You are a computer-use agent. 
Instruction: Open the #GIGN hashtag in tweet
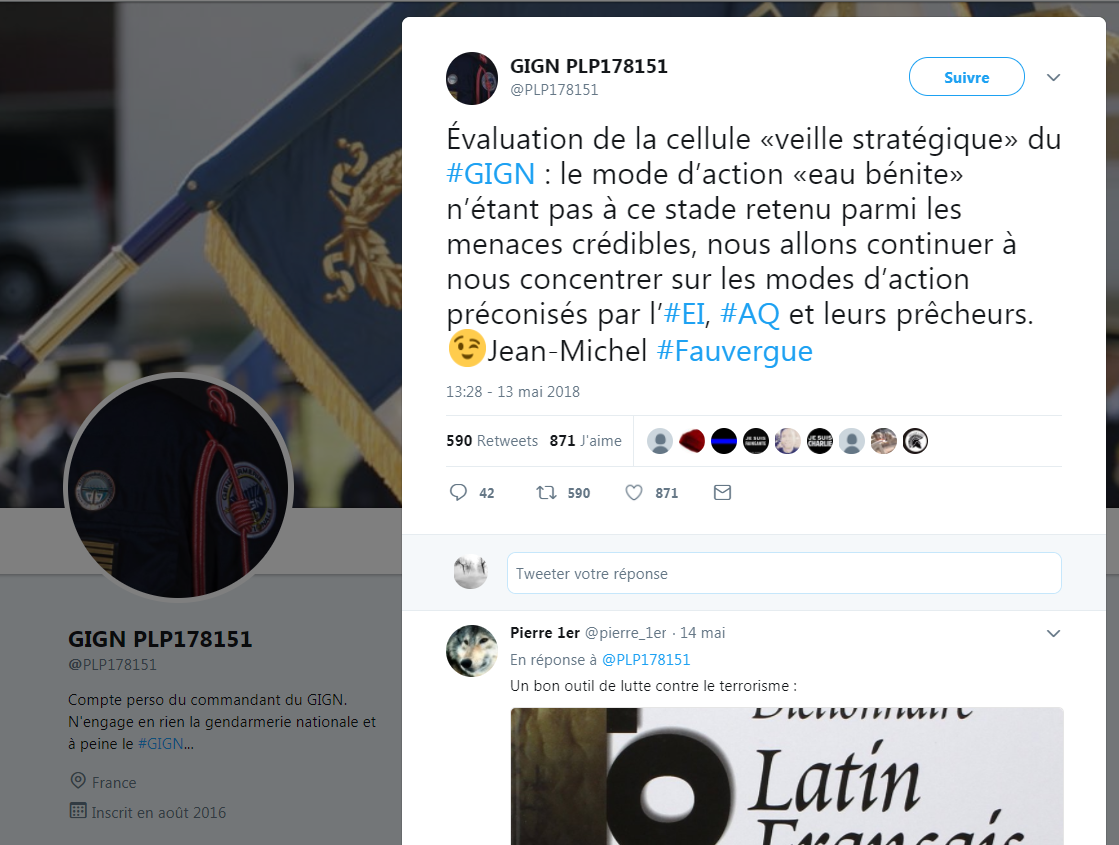pos(491,174)
